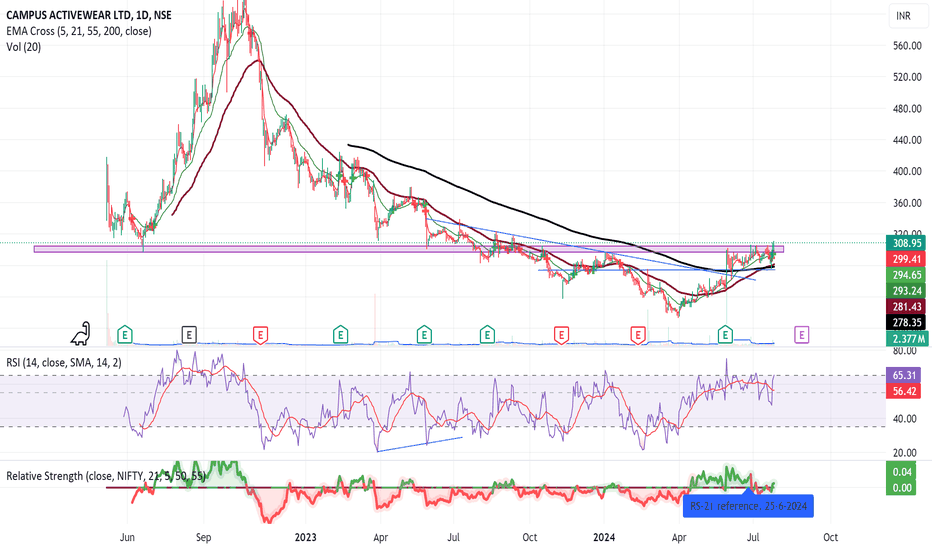Click the green E marker between 2023 and Apr 2023
Image resolution: width=932 pixels, height=550 pixels.
(x=340, y=335)
